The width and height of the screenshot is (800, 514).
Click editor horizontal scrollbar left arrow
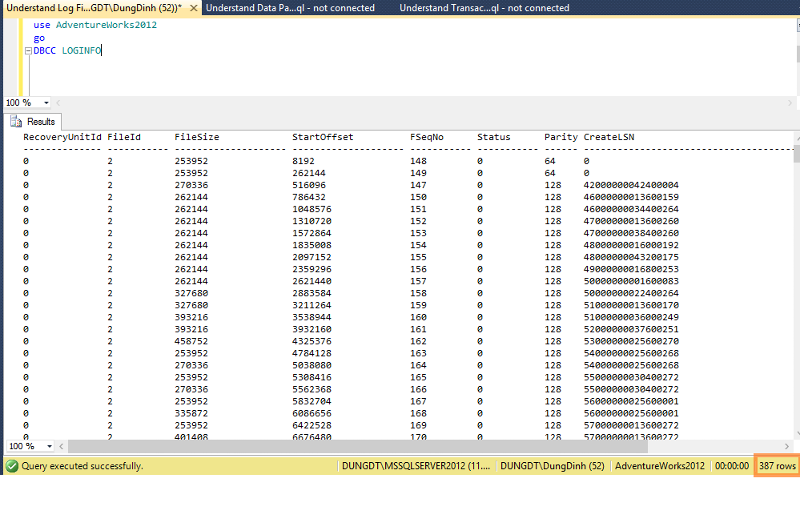point(58,103)
